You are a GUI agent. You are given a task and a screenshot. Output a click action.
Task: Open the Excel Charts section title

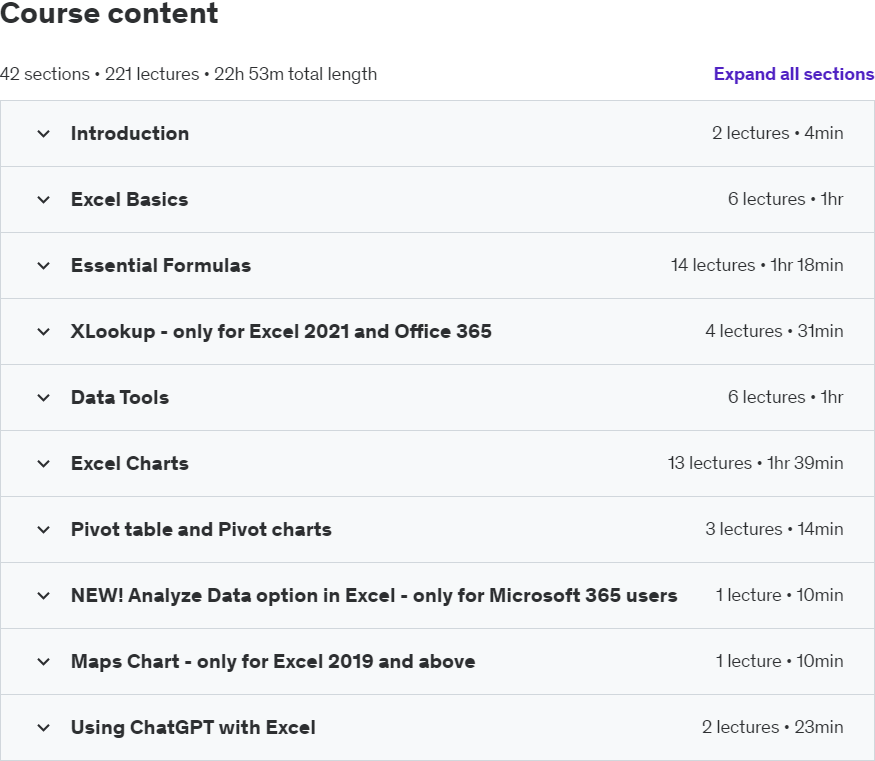(x=129, y=463)
